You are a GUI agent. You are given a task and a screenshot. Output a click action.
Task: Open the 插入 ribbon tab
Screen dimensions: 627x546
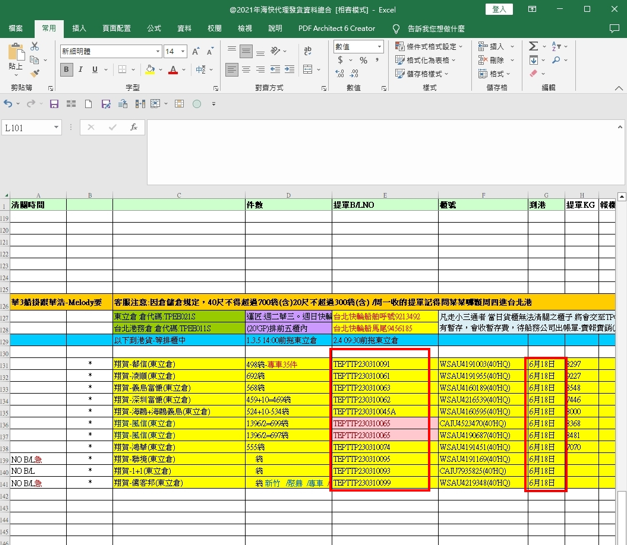(79, 29)
